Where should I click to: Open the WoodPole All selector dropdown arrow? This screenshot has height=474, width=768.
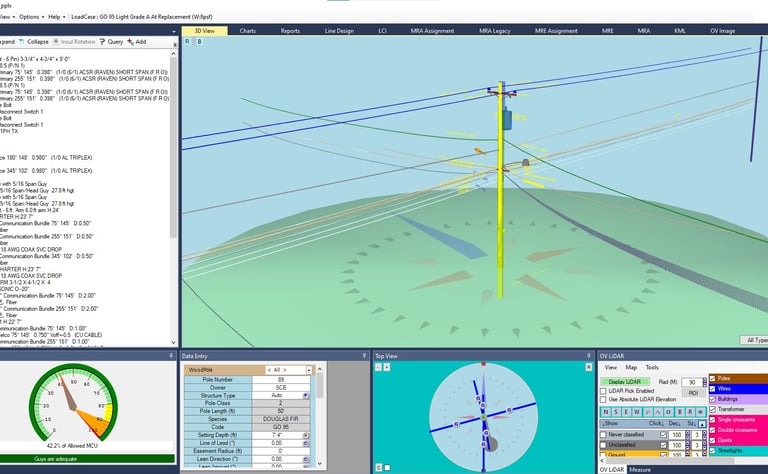click(309, 370)
